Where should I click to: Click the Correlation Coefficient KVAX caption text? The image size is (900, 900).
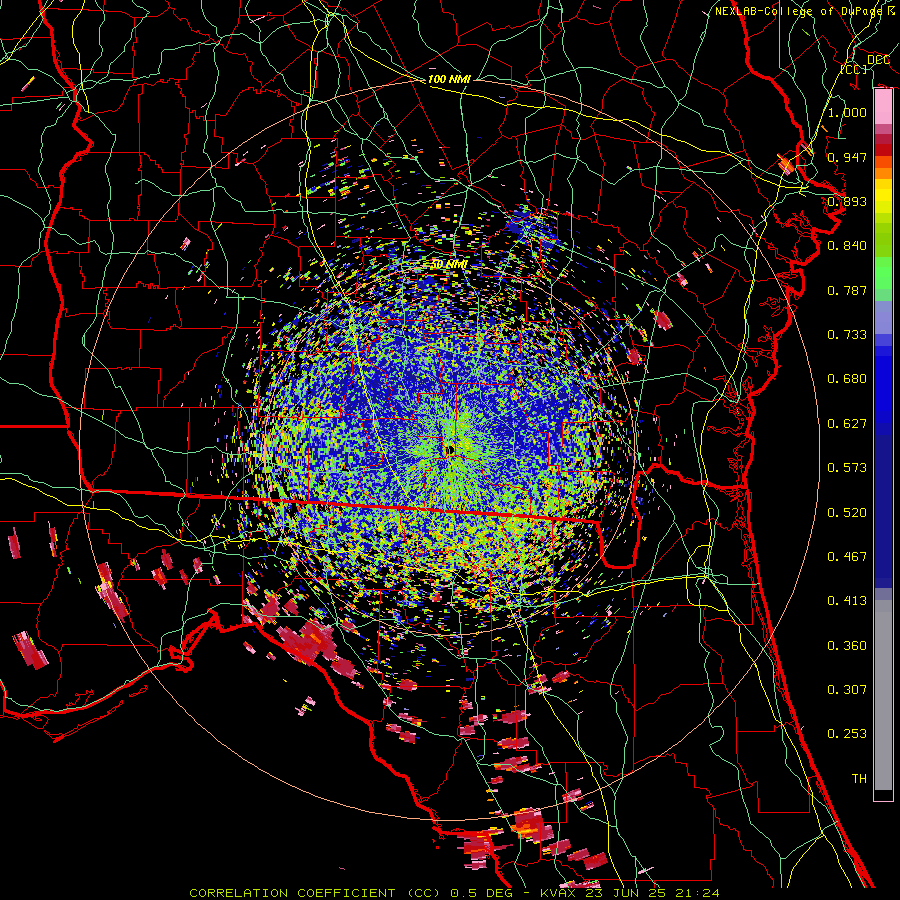tap(454, 893)
